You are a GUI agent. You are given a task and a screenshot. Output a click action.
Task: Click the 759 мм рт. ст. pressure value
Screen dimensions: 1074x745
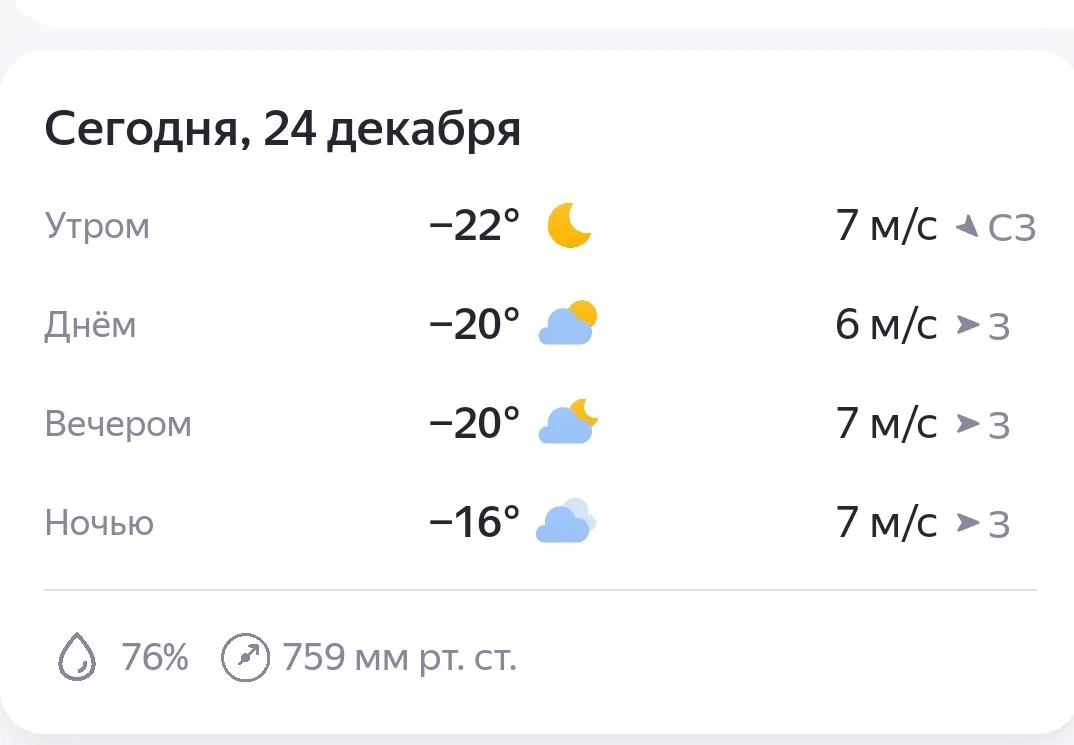pos(400,658)
